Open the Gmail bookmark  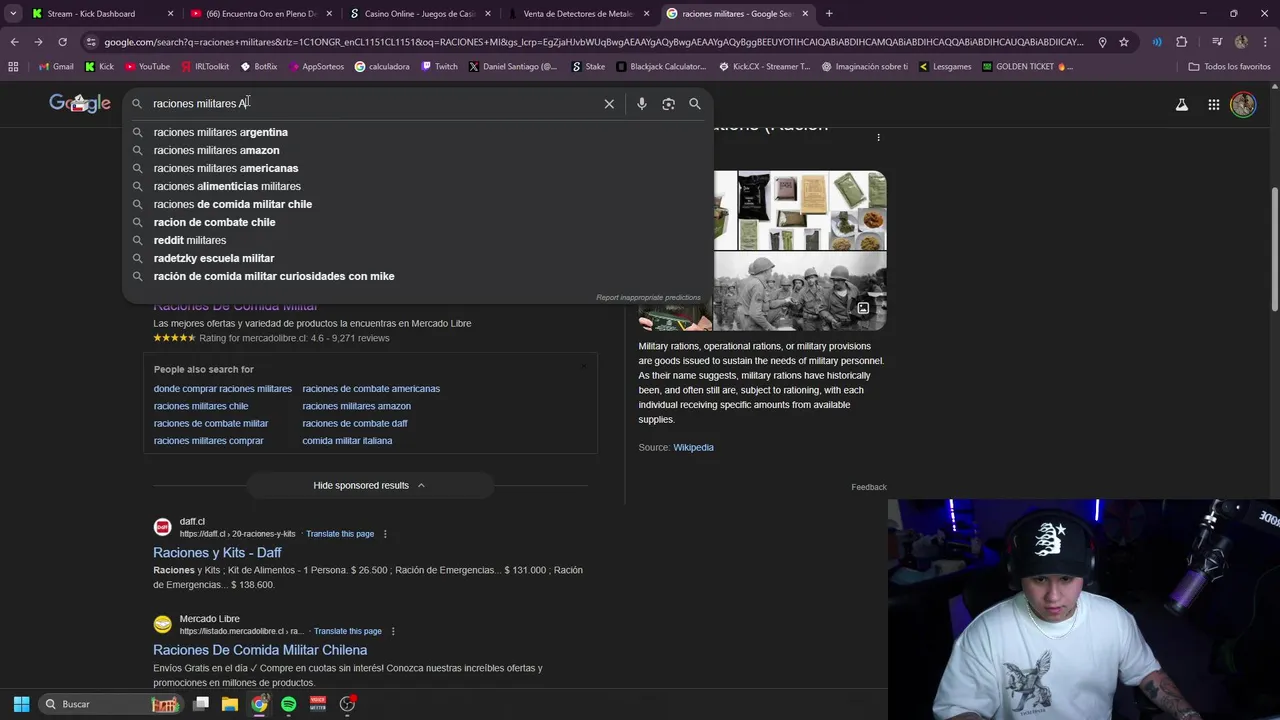point(56,67)
